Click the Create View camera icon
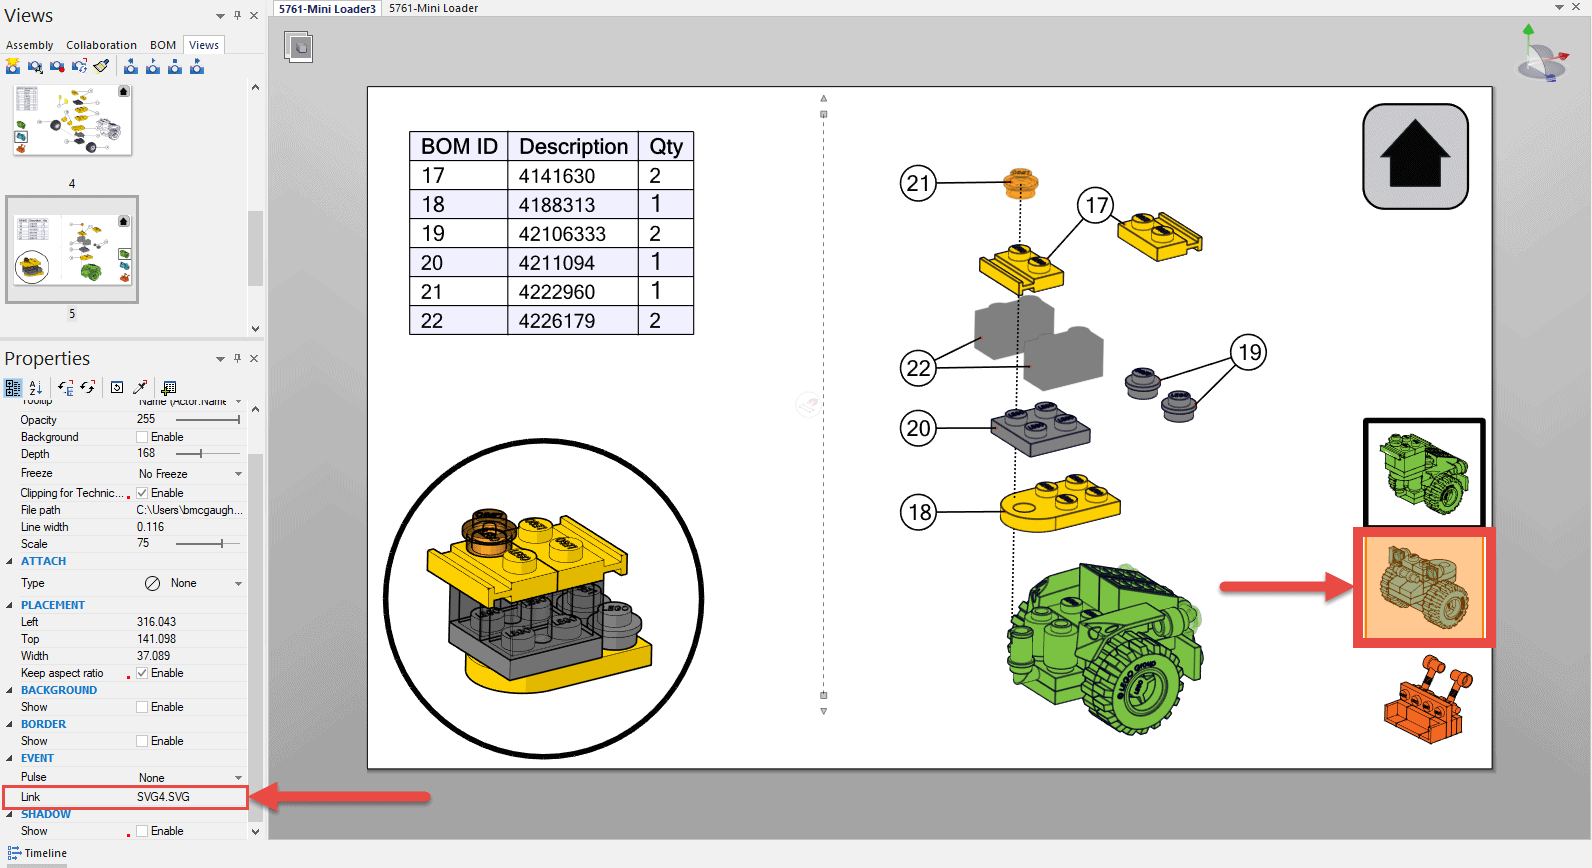Screen dimensions: 1592x868 click(x=13, y=66)
